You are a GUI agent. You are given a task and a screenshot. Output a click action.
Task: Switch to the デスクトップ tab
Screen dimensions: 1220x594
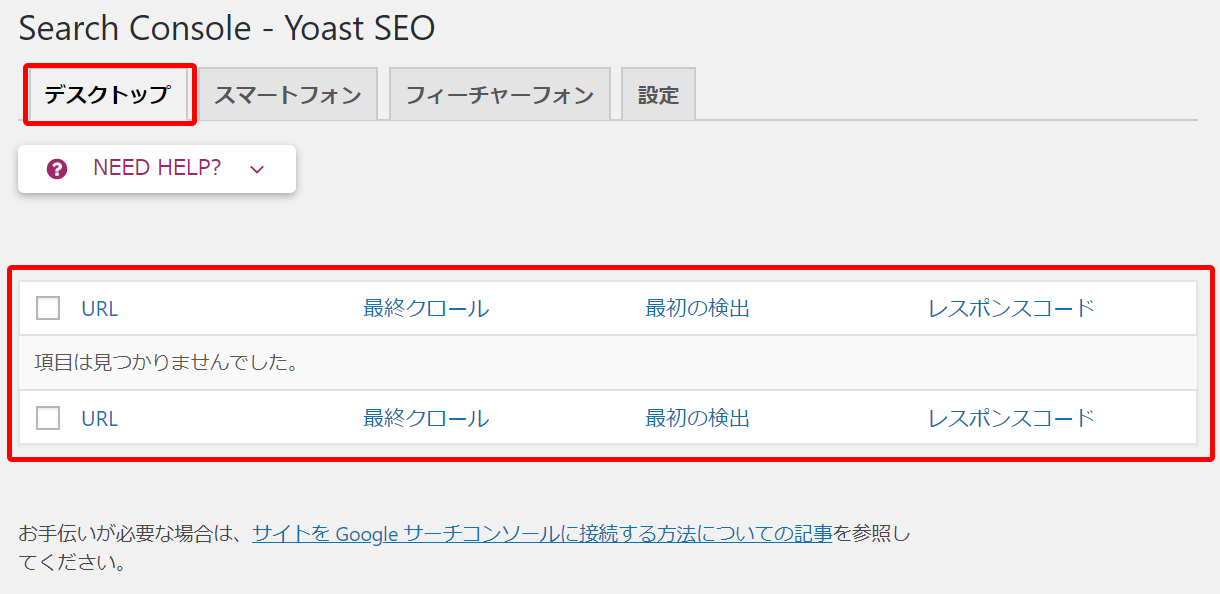point(107,95)
